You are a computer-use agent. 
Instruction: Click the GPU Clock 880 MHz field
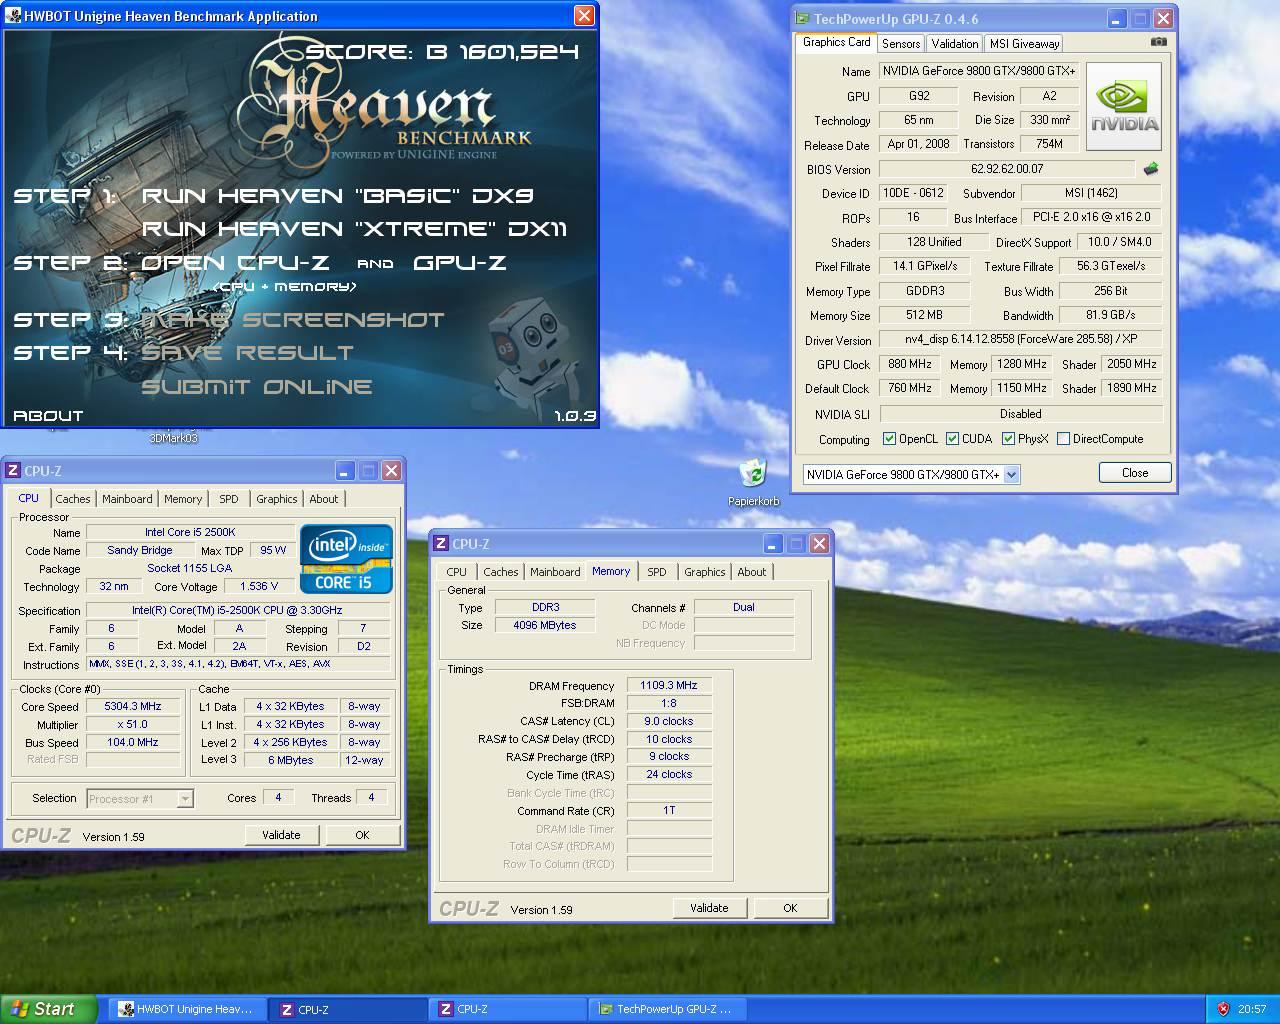pos(910,364)
